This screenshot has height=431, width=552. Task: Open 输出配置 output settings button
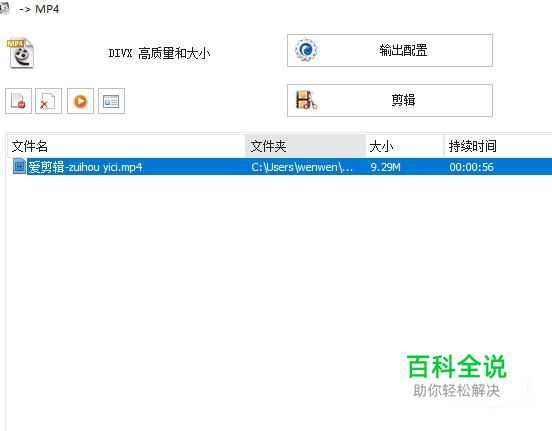[390, 50]
